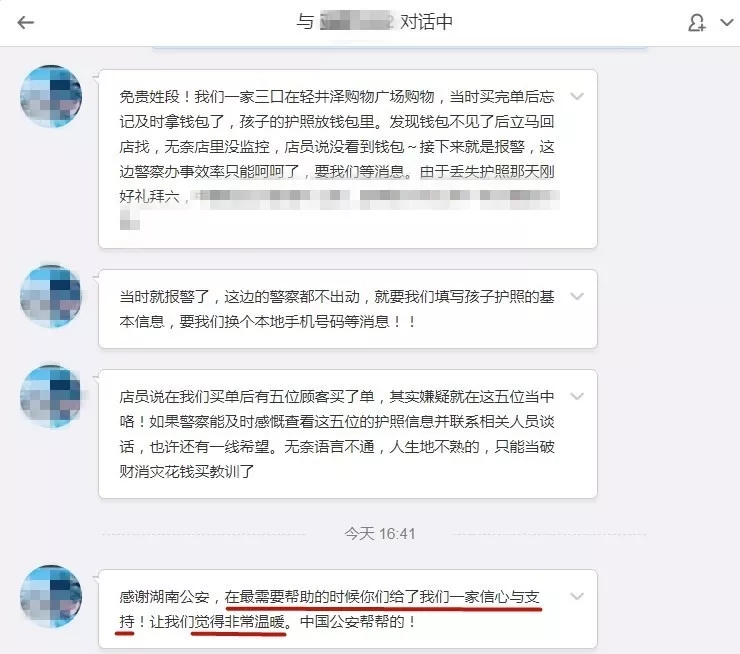The width and height of the screenshot is (740, 654).
Task: Open chevron menu on the 感谢湖南公安 message
Action: pos(577,596)
